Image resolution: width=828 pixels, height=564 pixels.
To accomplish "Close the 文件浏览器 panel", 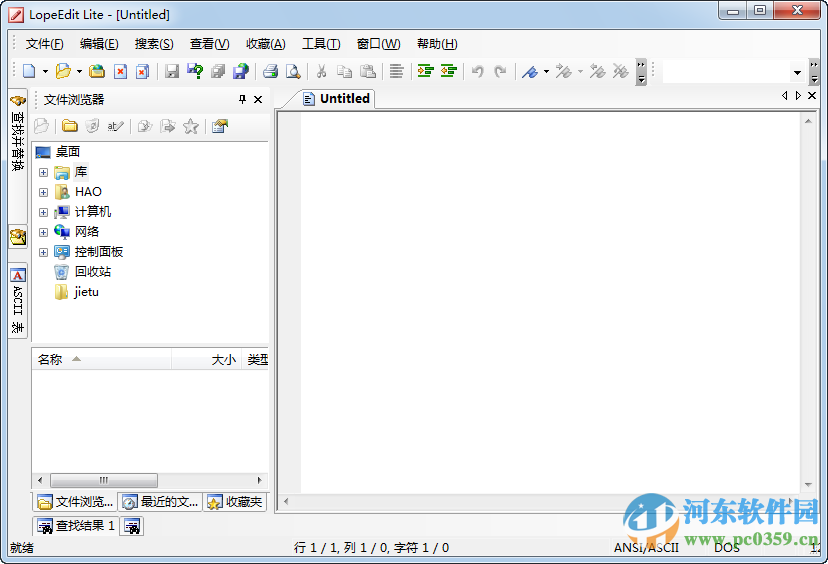I will click(x=258, y=99).
